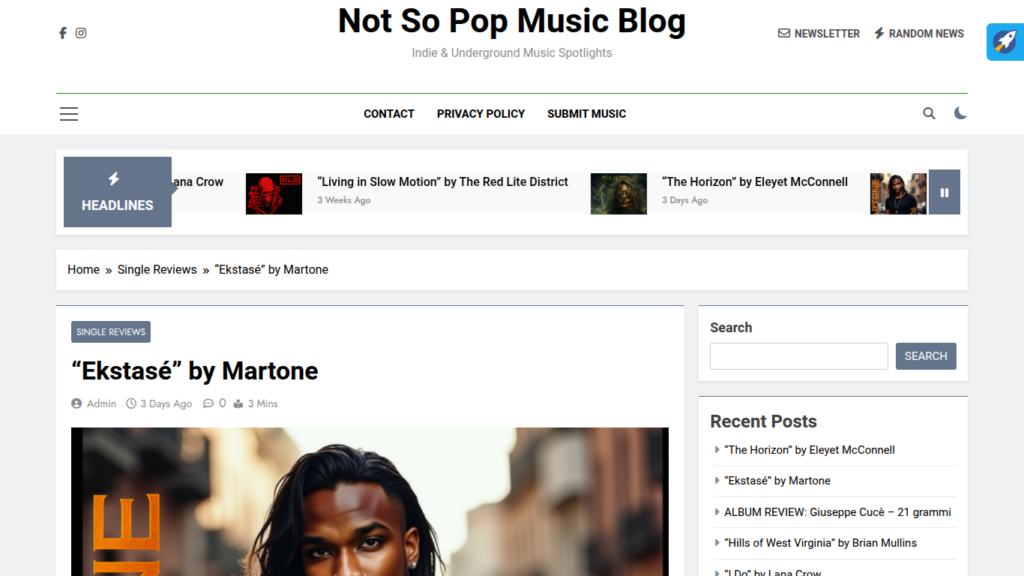Image resolution: width=1024 pixels, height=576 pixels.
Task: Pause the headlines ticker
Action: coord(944,193)
